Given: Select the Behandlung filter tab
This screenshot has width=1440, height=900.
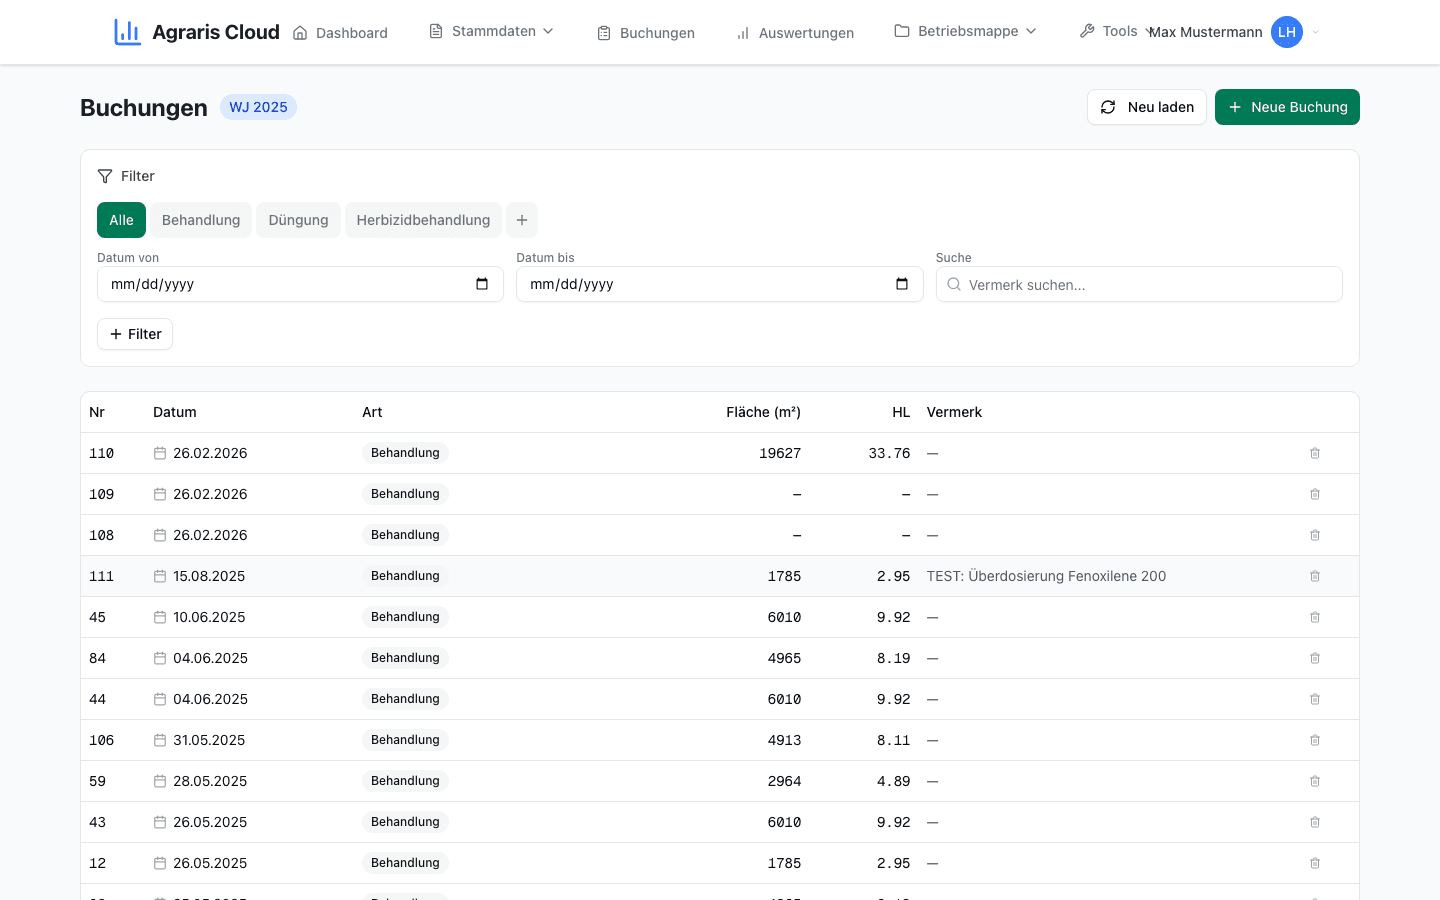Looking at the screenshot, I should click(x=201, y=220).
